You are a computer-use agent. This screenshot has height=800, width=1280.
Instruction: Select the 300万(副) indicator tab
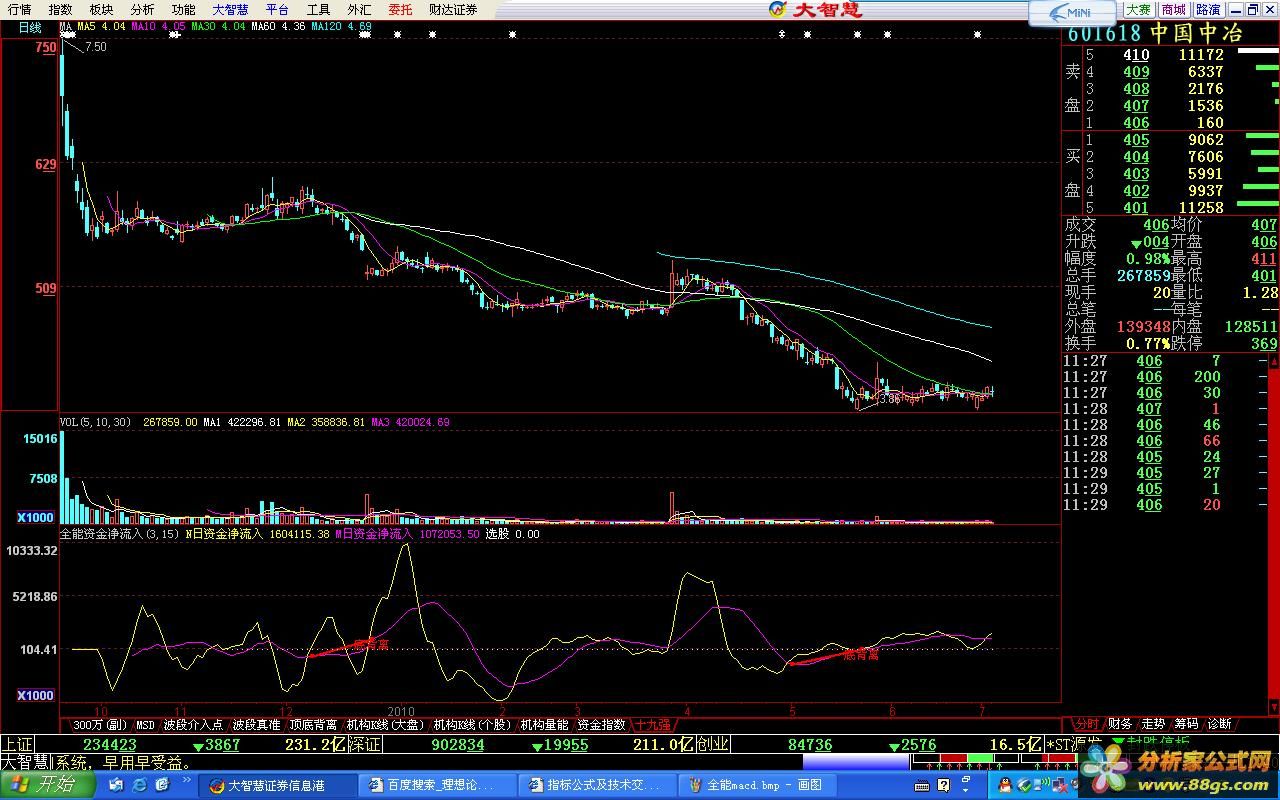tap(99, 724)
